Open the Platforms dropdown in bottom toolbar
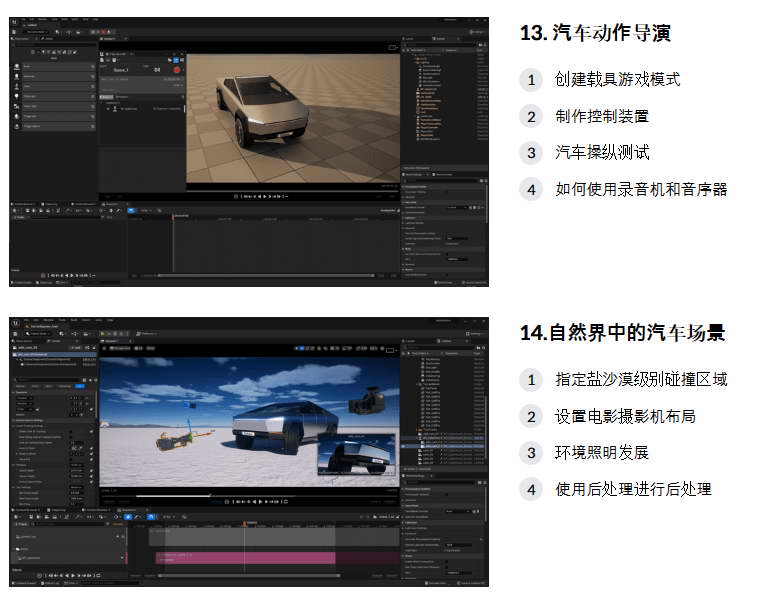 coord(146,334)
